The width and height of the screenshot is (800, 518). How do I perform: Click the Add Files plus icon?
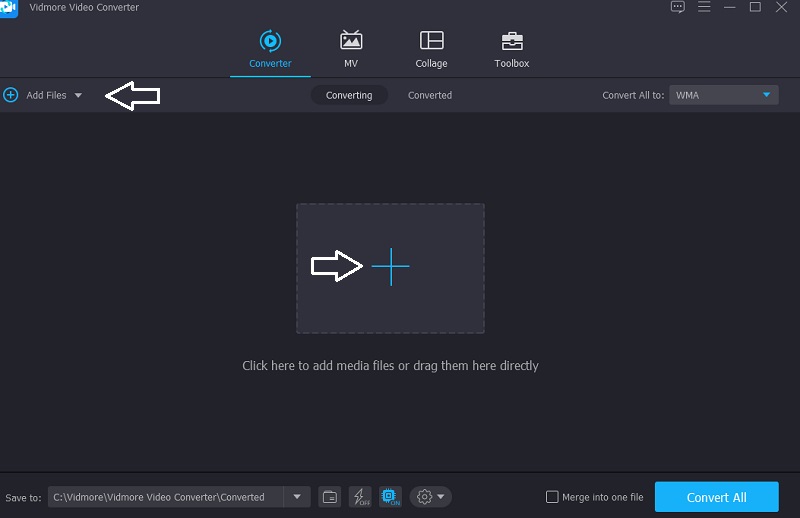tap(11, 95)
